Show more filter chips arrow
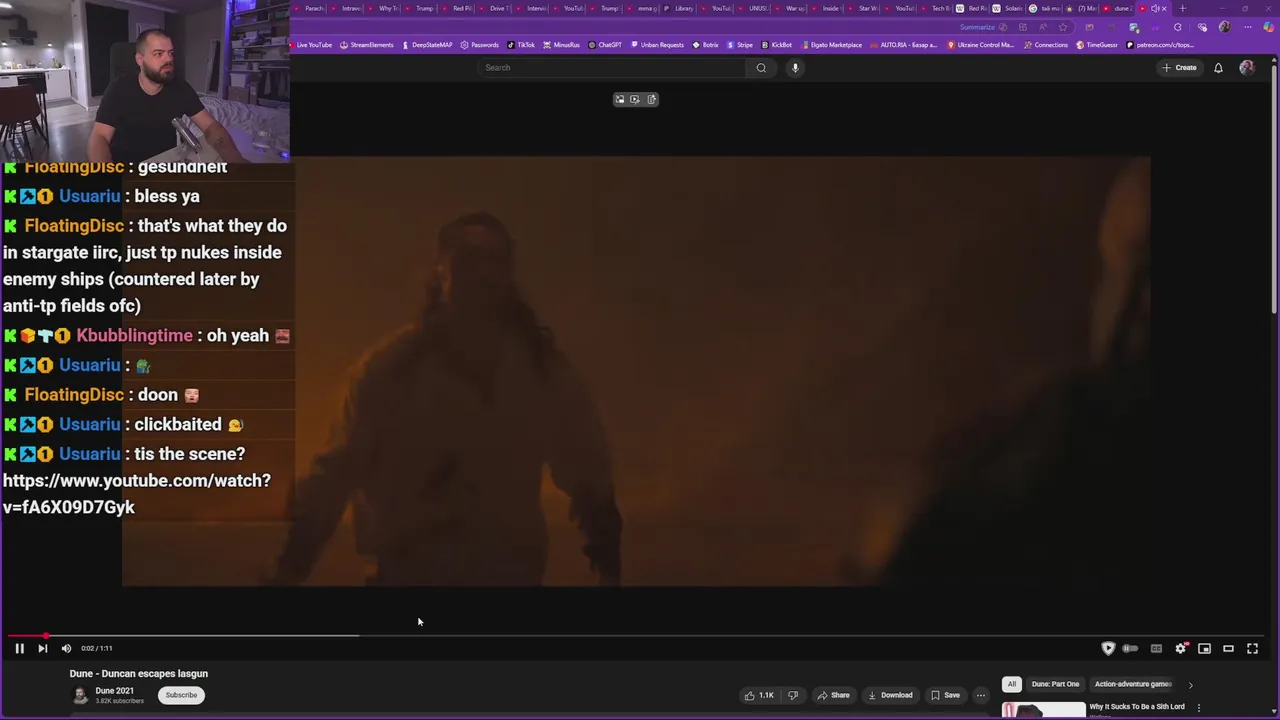This screenshot has width=1280, height=720. 1190,685
